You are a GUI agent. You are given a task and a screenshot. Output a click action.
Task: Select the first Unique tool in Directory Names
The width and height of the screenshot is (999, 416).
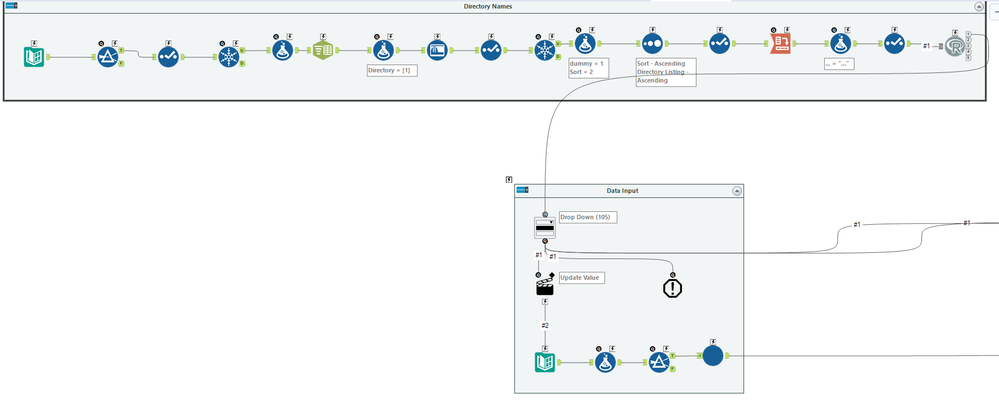point(227,57)
